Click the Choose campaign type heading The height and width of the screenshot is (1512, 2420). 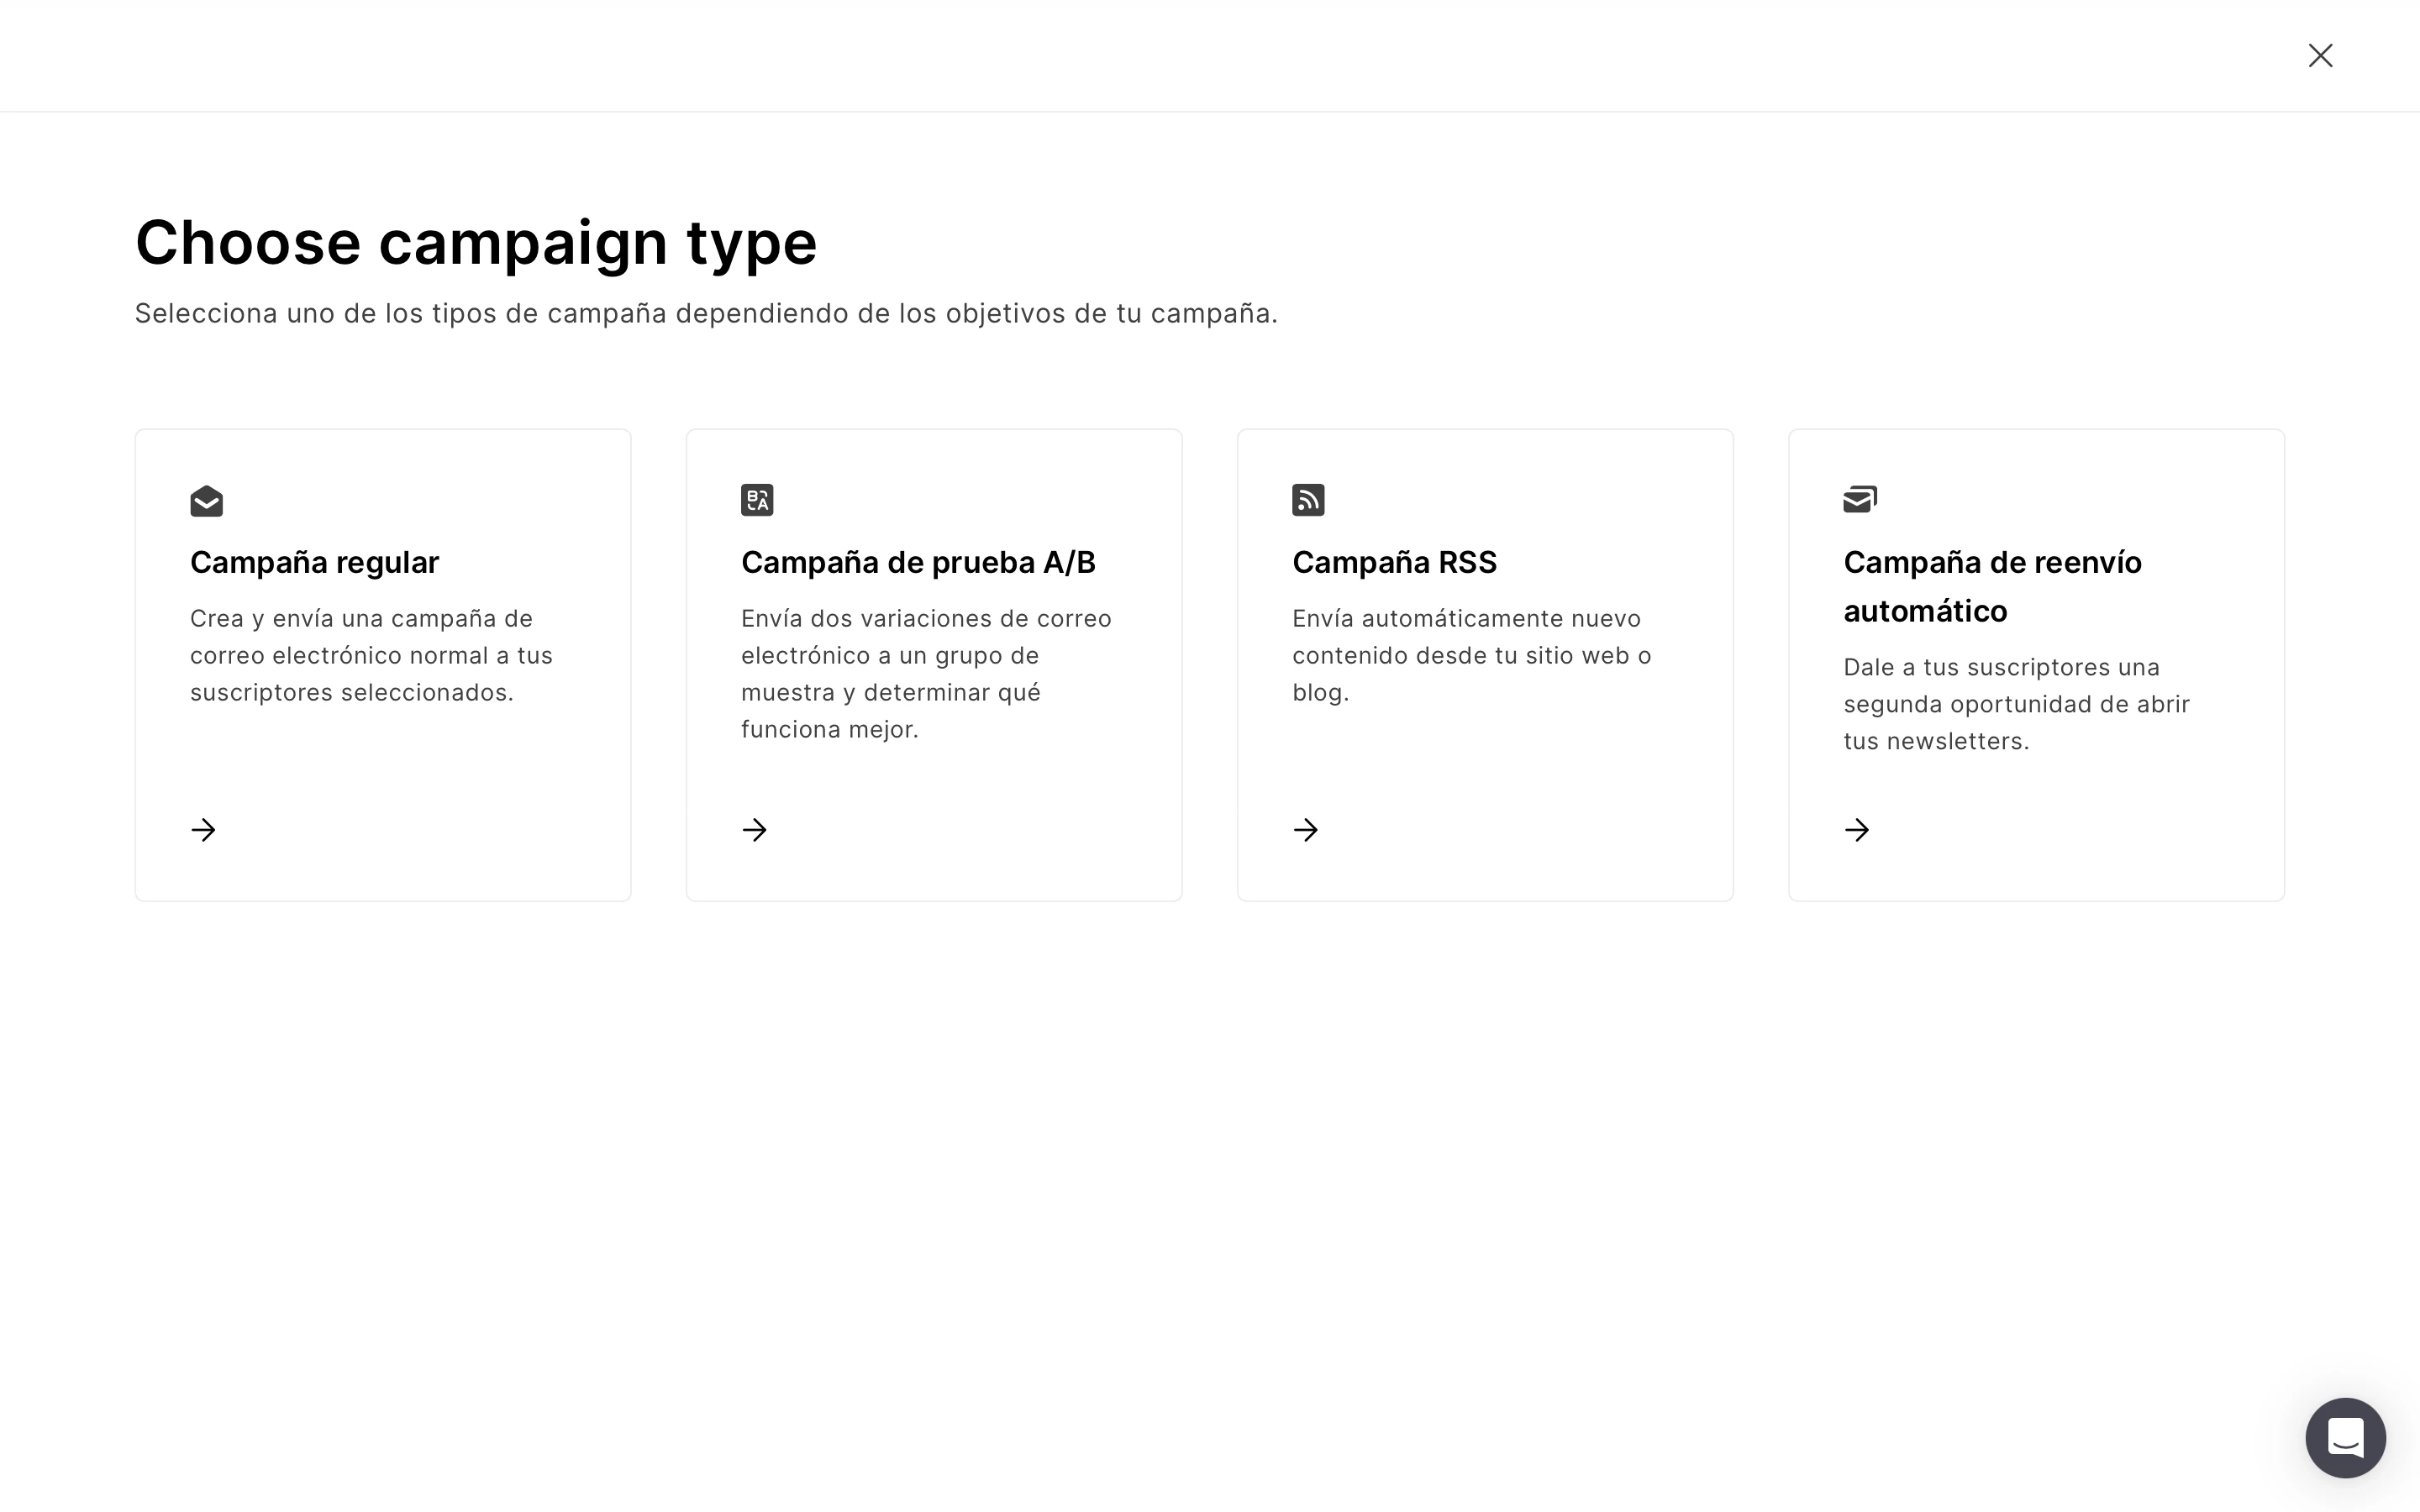[x=476, y=242]
